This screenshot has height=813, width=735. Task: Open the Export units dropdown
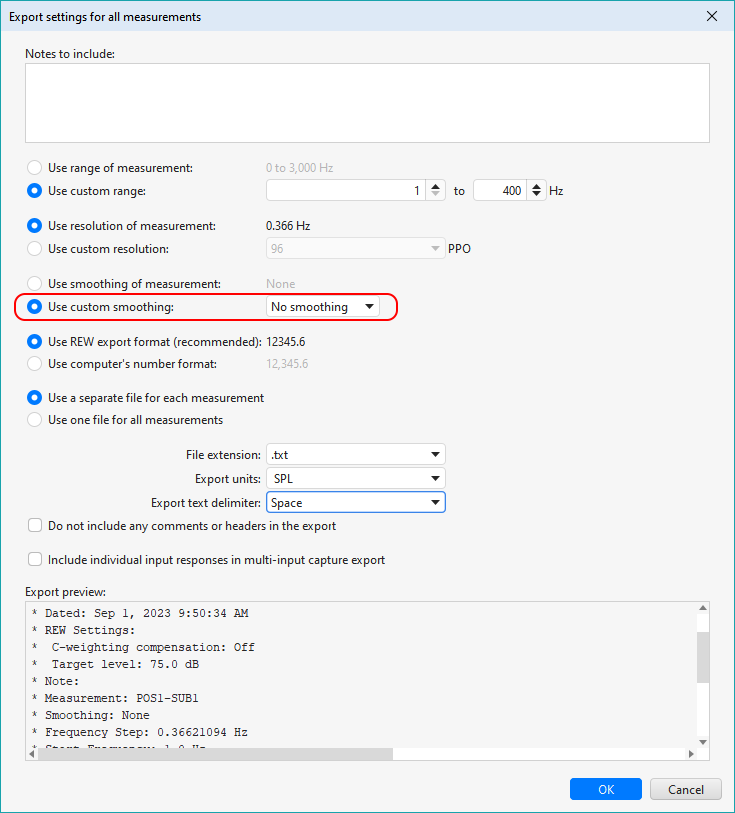tap(356, 479)
